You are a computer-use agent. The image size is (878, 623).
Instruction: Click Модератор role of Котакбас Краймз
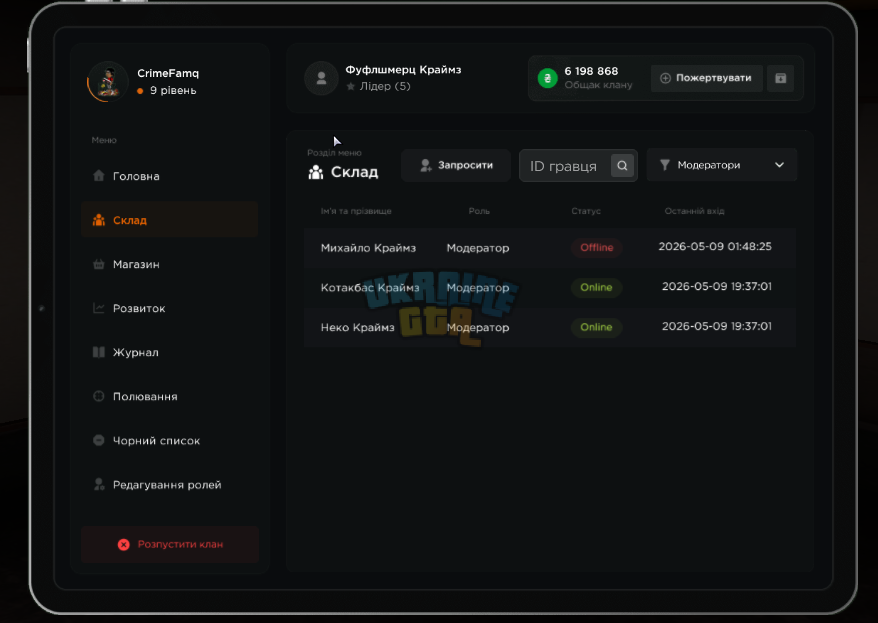pos(478,288)
